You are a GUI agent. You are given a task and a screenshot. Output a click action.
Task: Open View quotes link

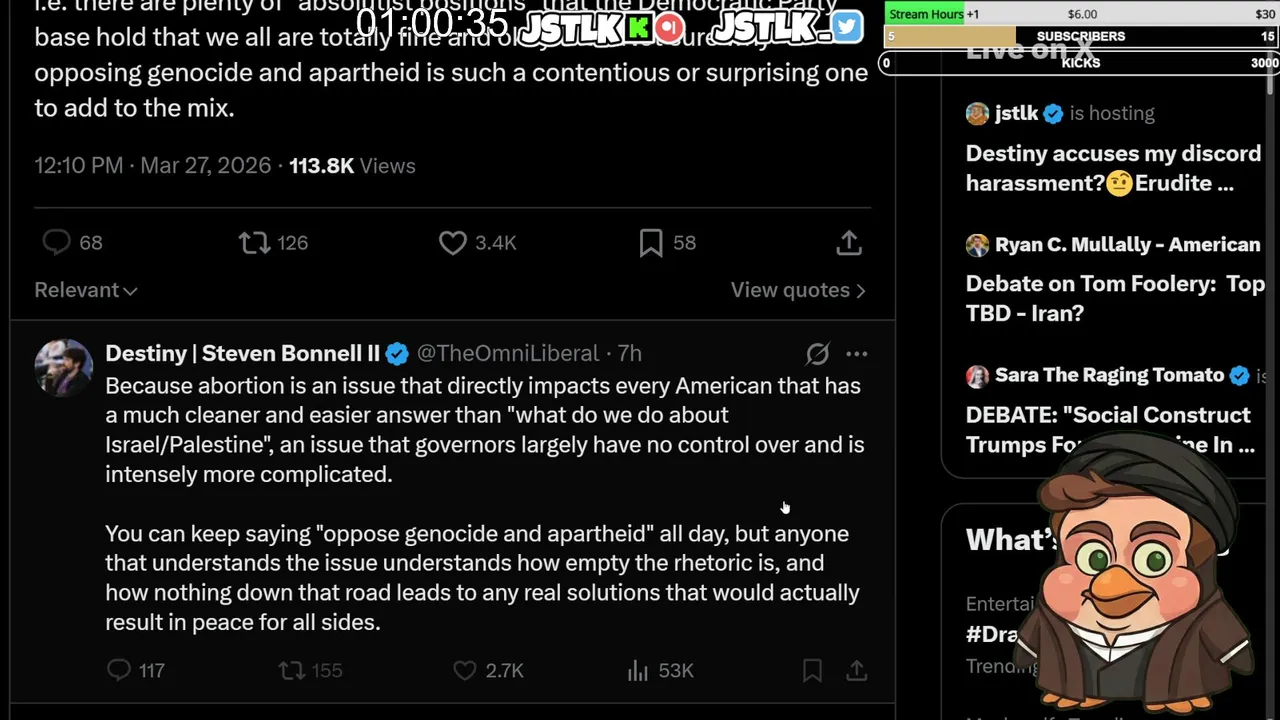[798, 290]
